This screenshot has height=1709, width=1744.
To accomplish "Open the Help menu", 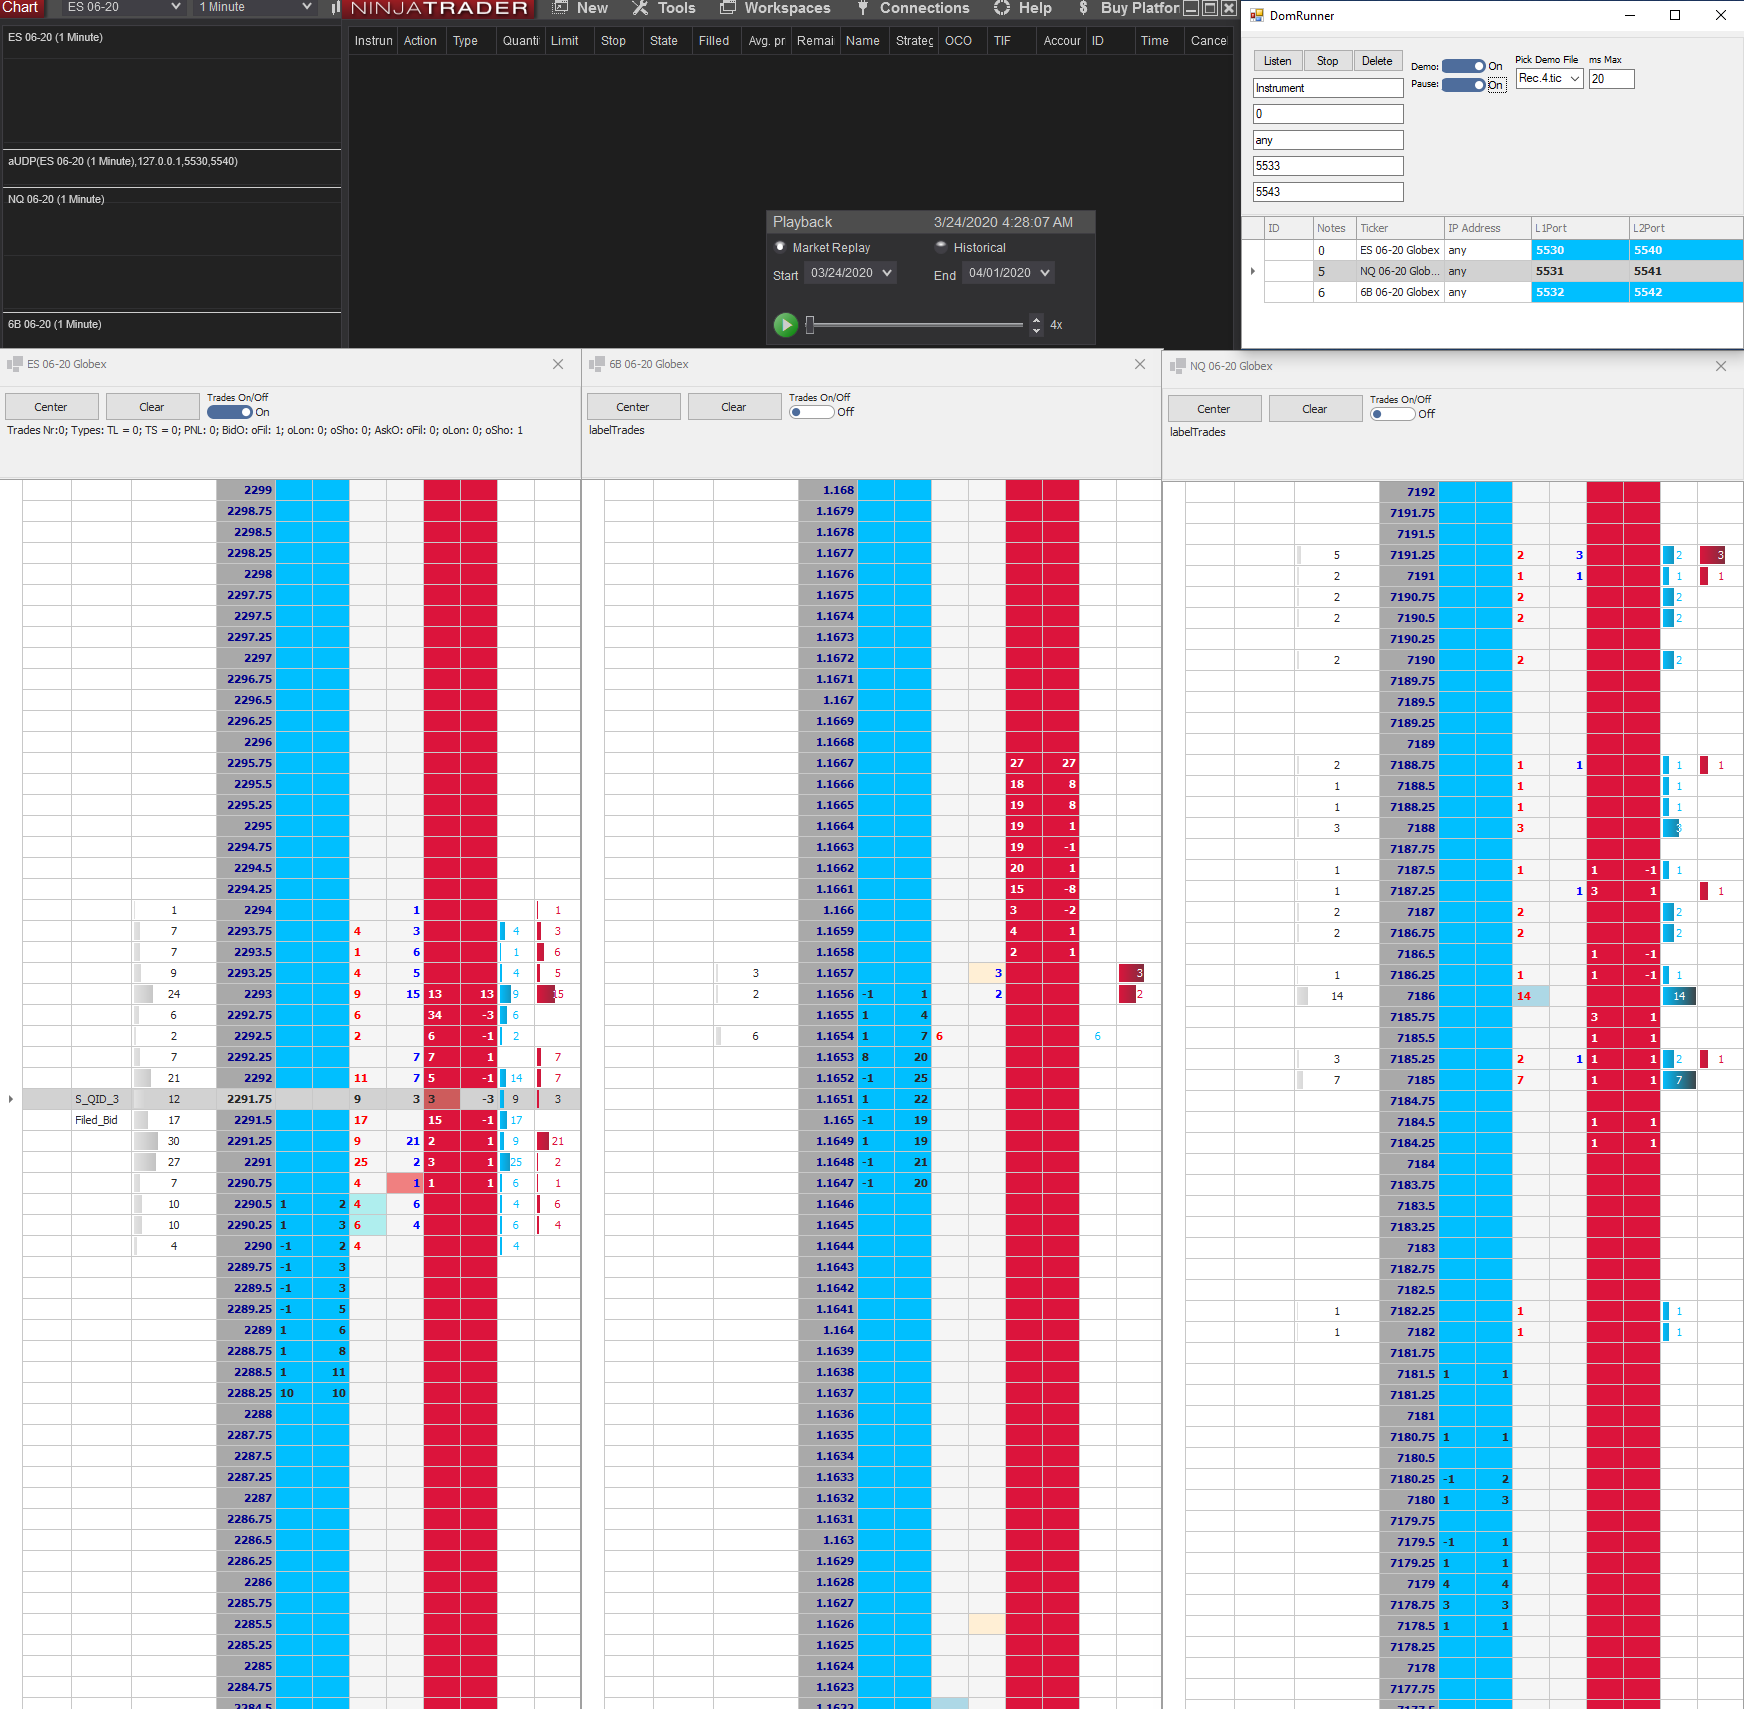I will click(x=1035, y=8).
